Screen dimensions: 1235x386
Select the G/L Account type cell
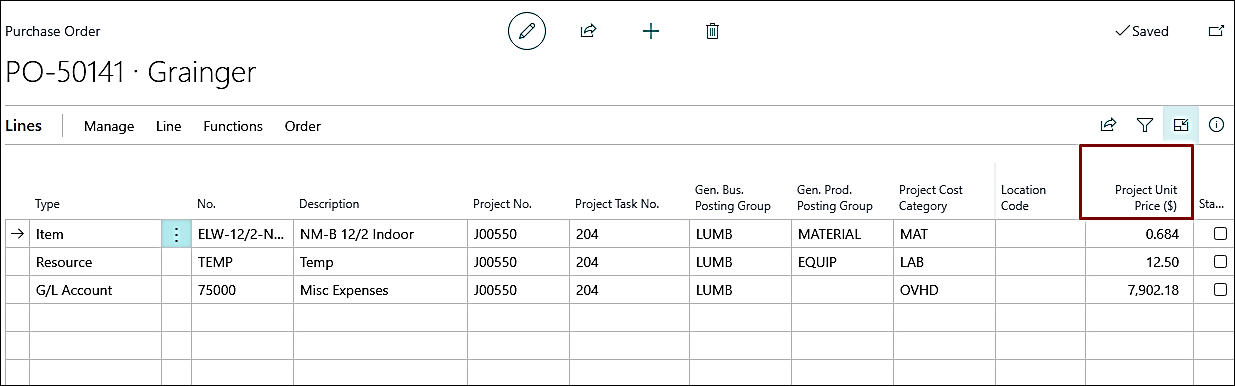[x=95, y=290]
